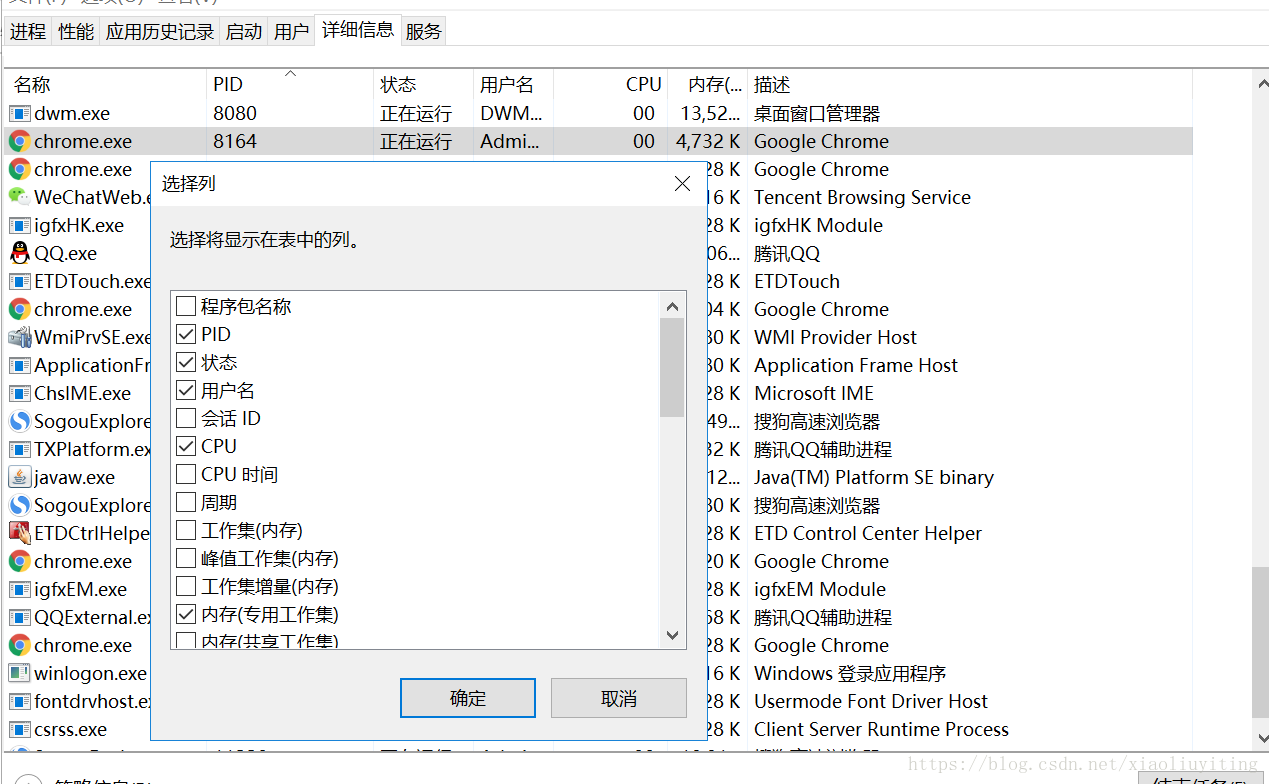Select the Java(TM) Platform SE binary text
1269x784 pixels.
point(874,477)
